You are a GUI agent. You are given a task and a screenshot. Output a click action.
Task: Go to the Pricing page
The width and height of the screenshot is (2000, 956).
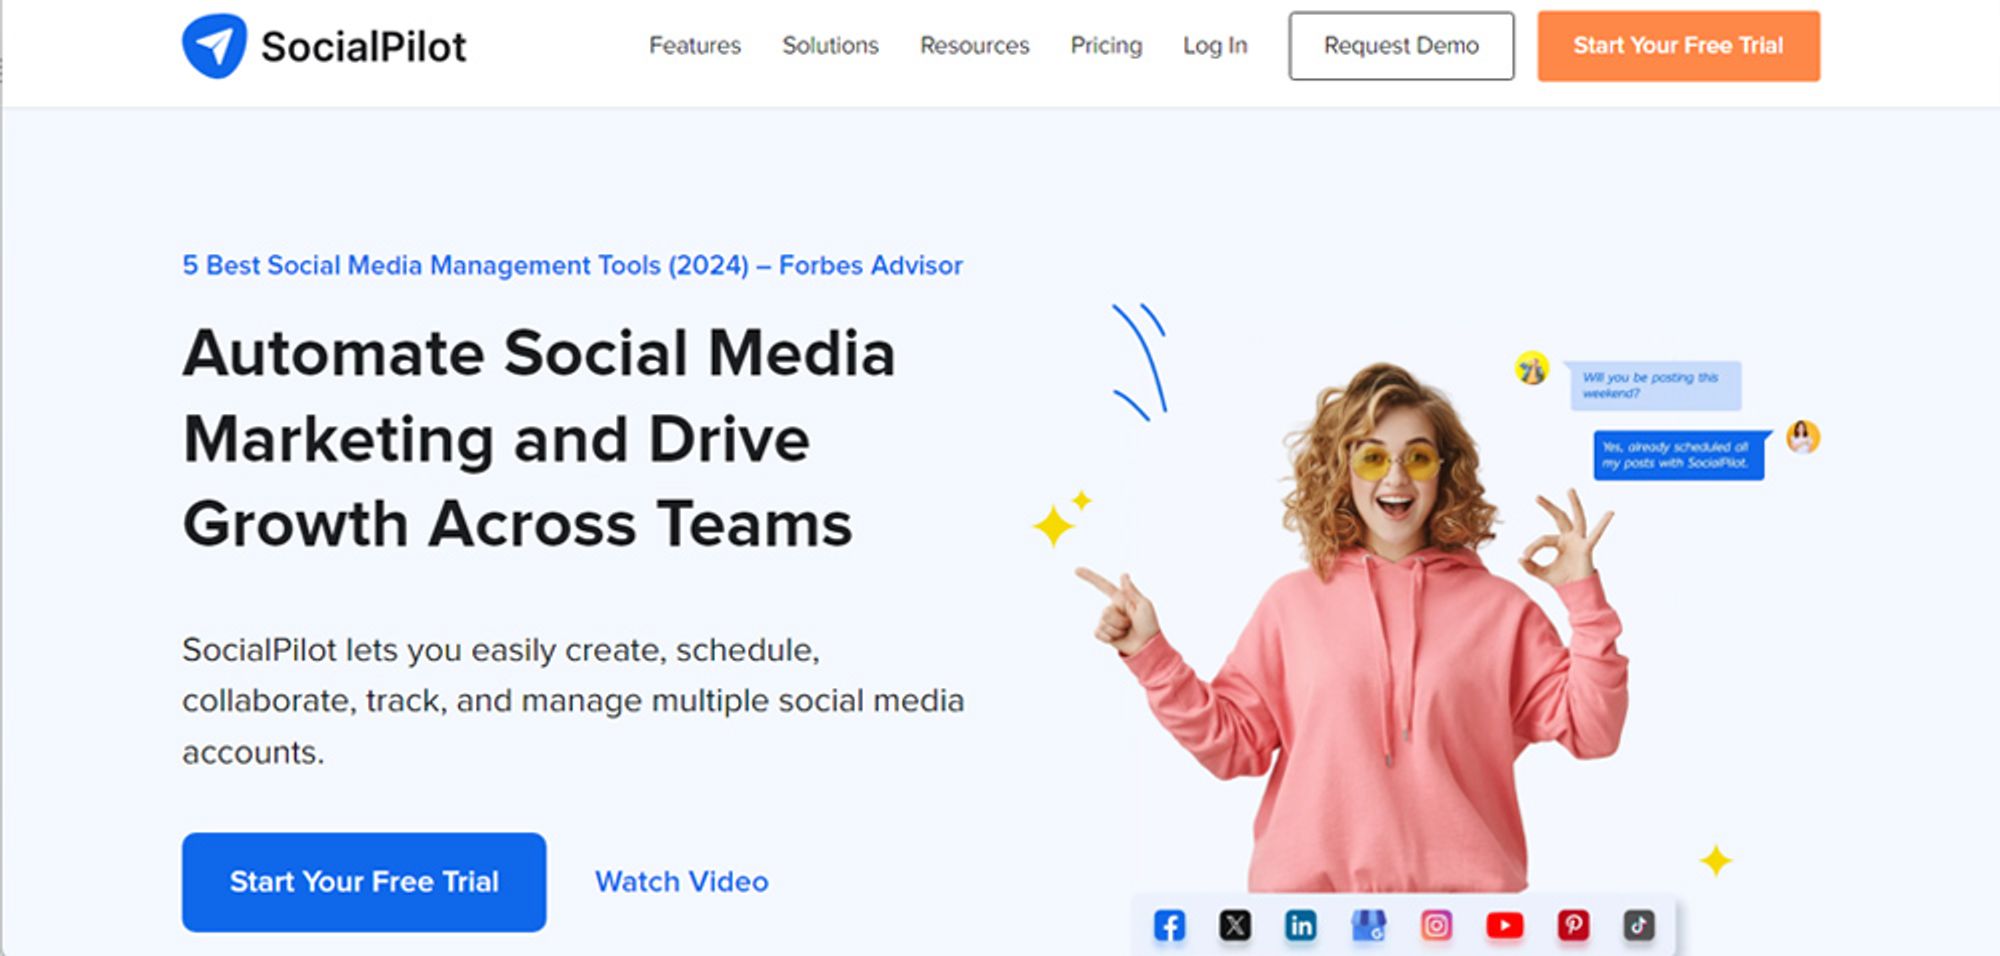click(1106, 46)
